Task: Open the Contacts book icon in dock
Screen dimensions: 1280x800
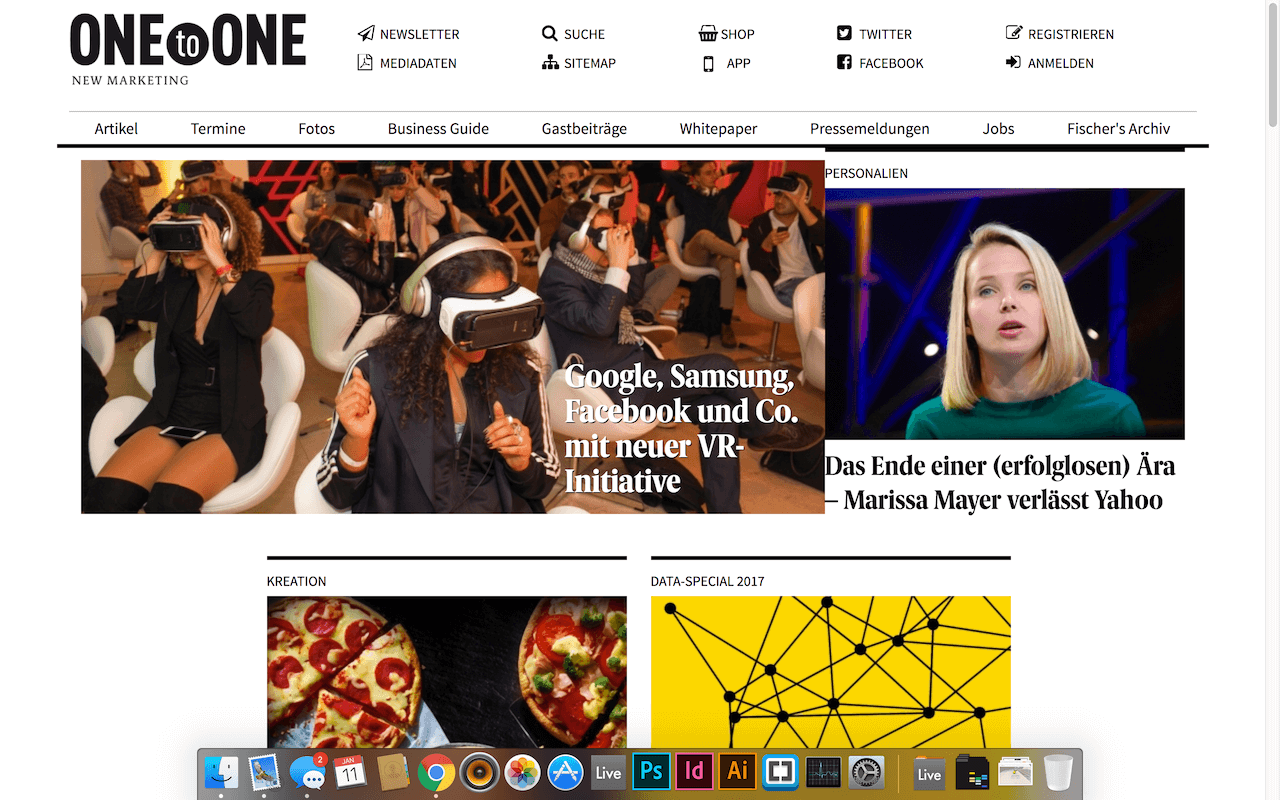Action: pos(393,772)
